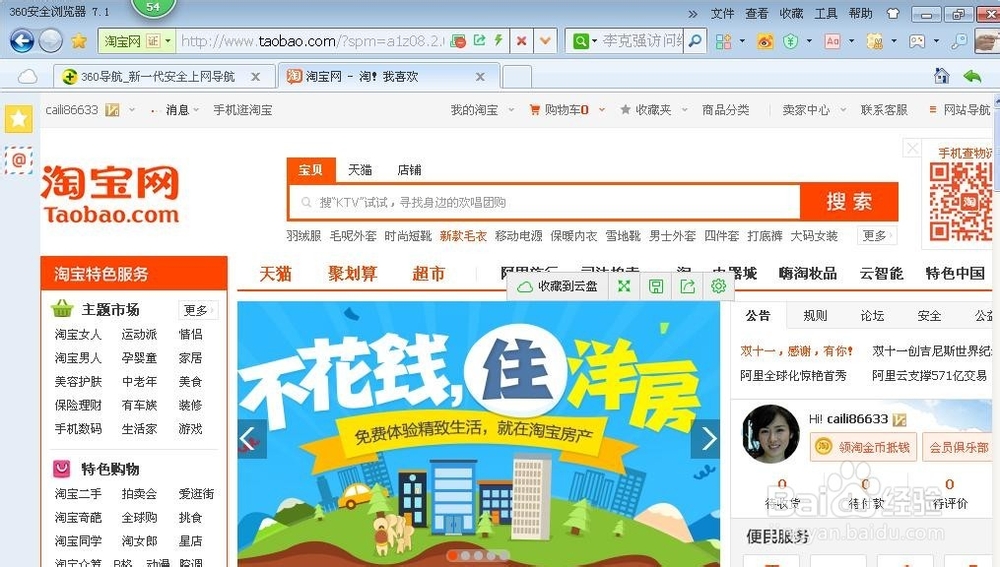The image size is (1000, 567).
Task: Open the 手机逛淘宝 link
Action: (x=242, y=110)
